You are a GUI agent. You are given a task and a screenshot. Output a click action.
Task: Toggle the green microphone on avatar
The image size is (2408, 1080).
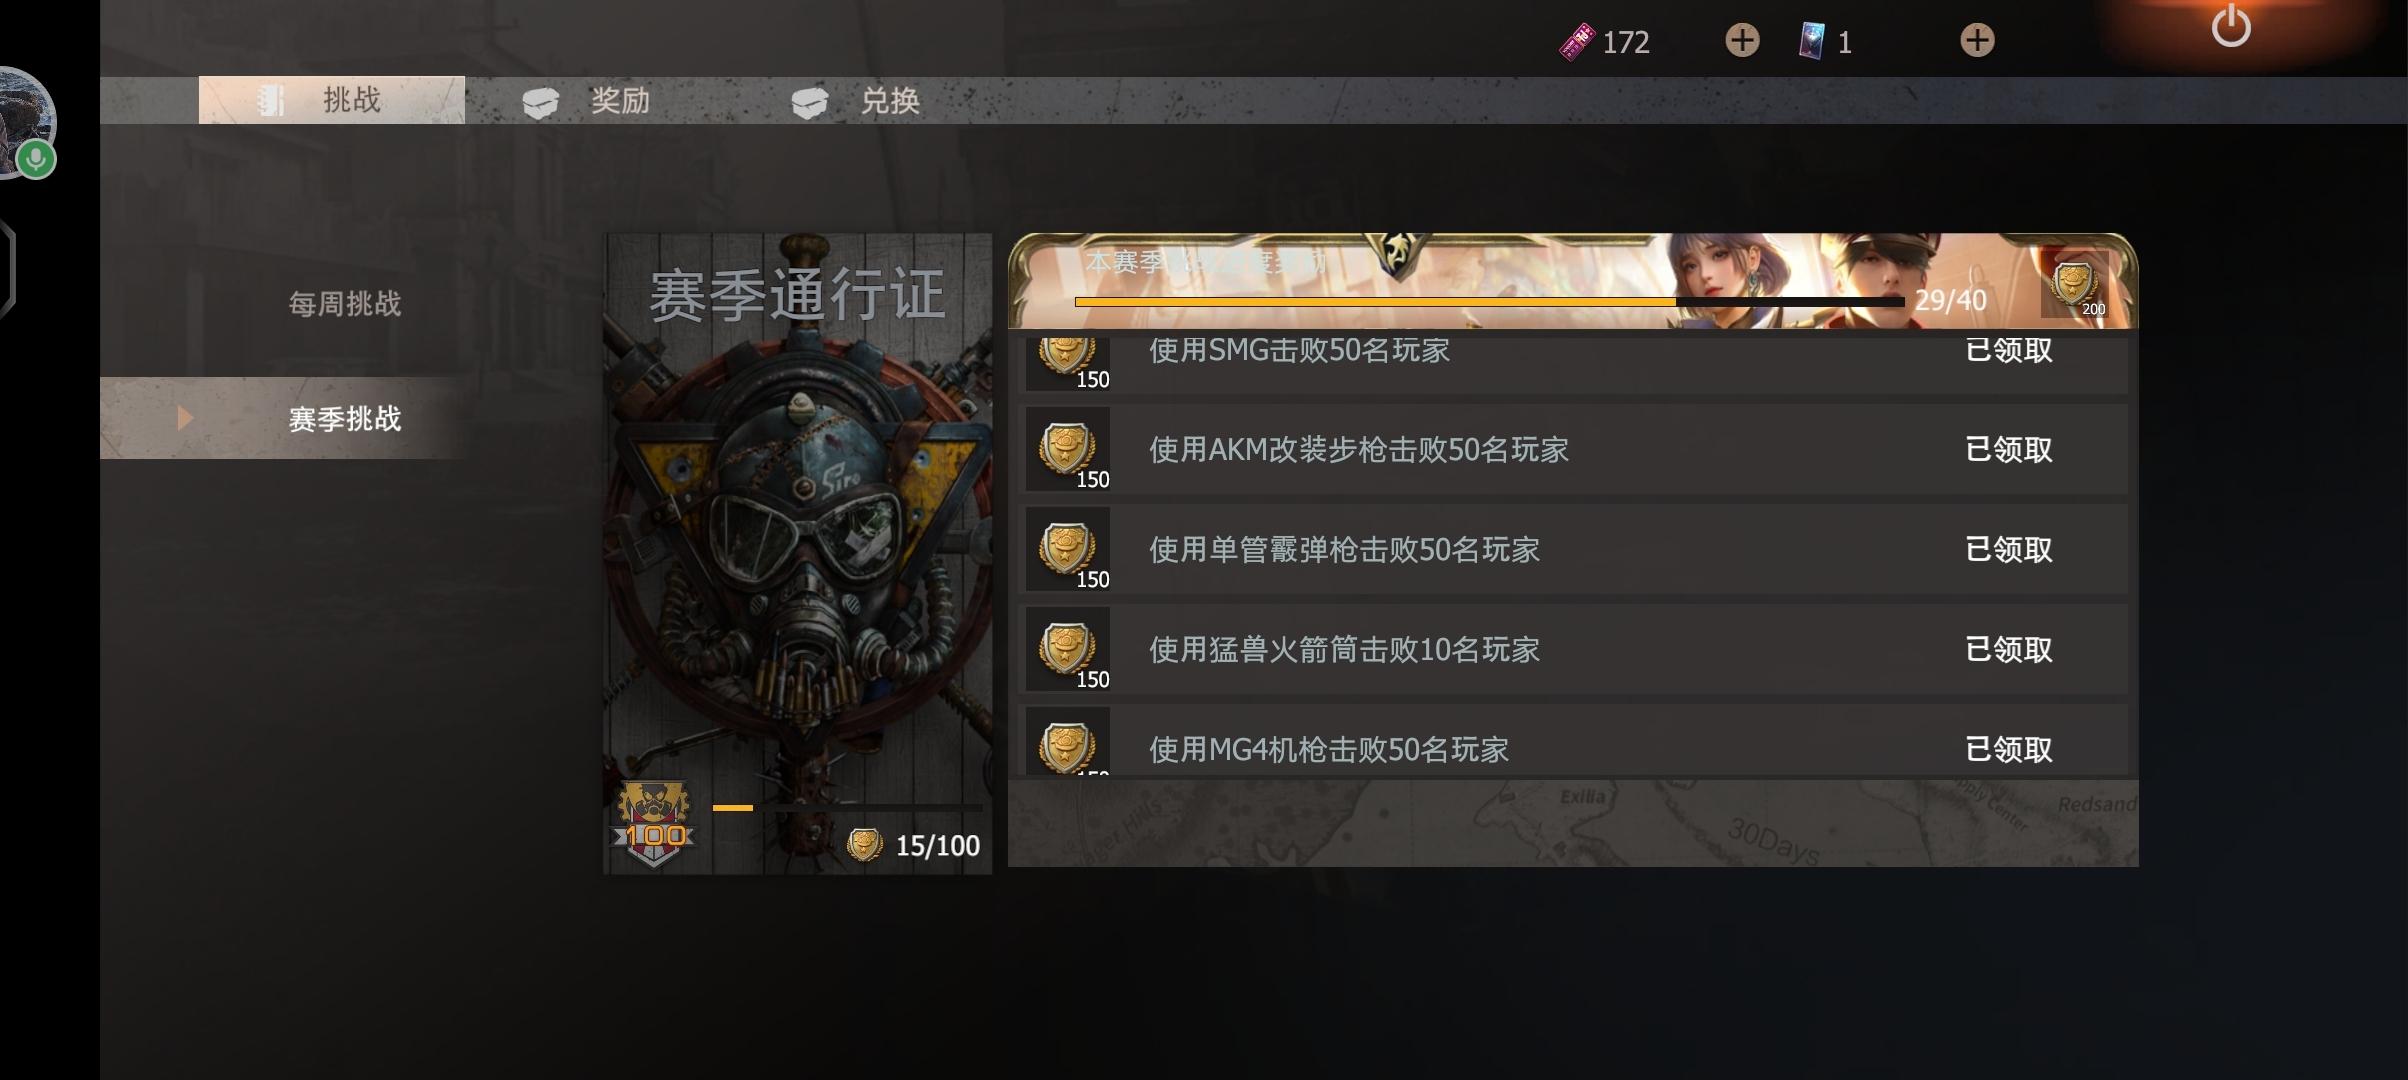tap(36, 159)
